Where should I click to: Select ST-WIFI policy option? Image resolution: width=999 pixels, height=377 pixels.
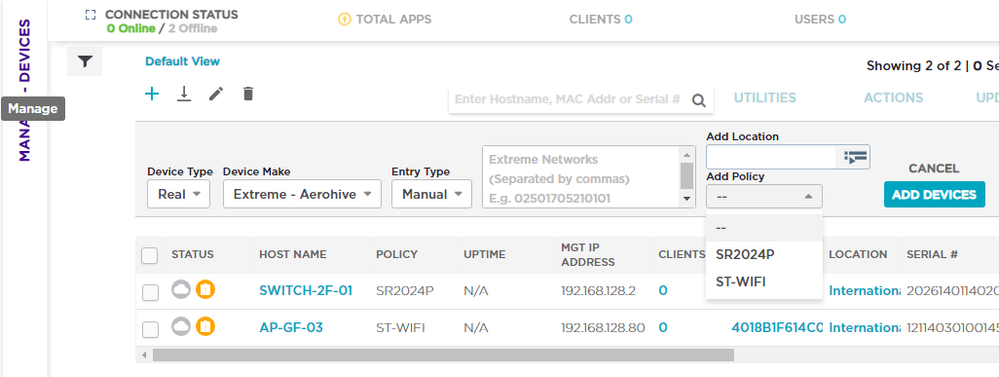(x=764, y=281)
